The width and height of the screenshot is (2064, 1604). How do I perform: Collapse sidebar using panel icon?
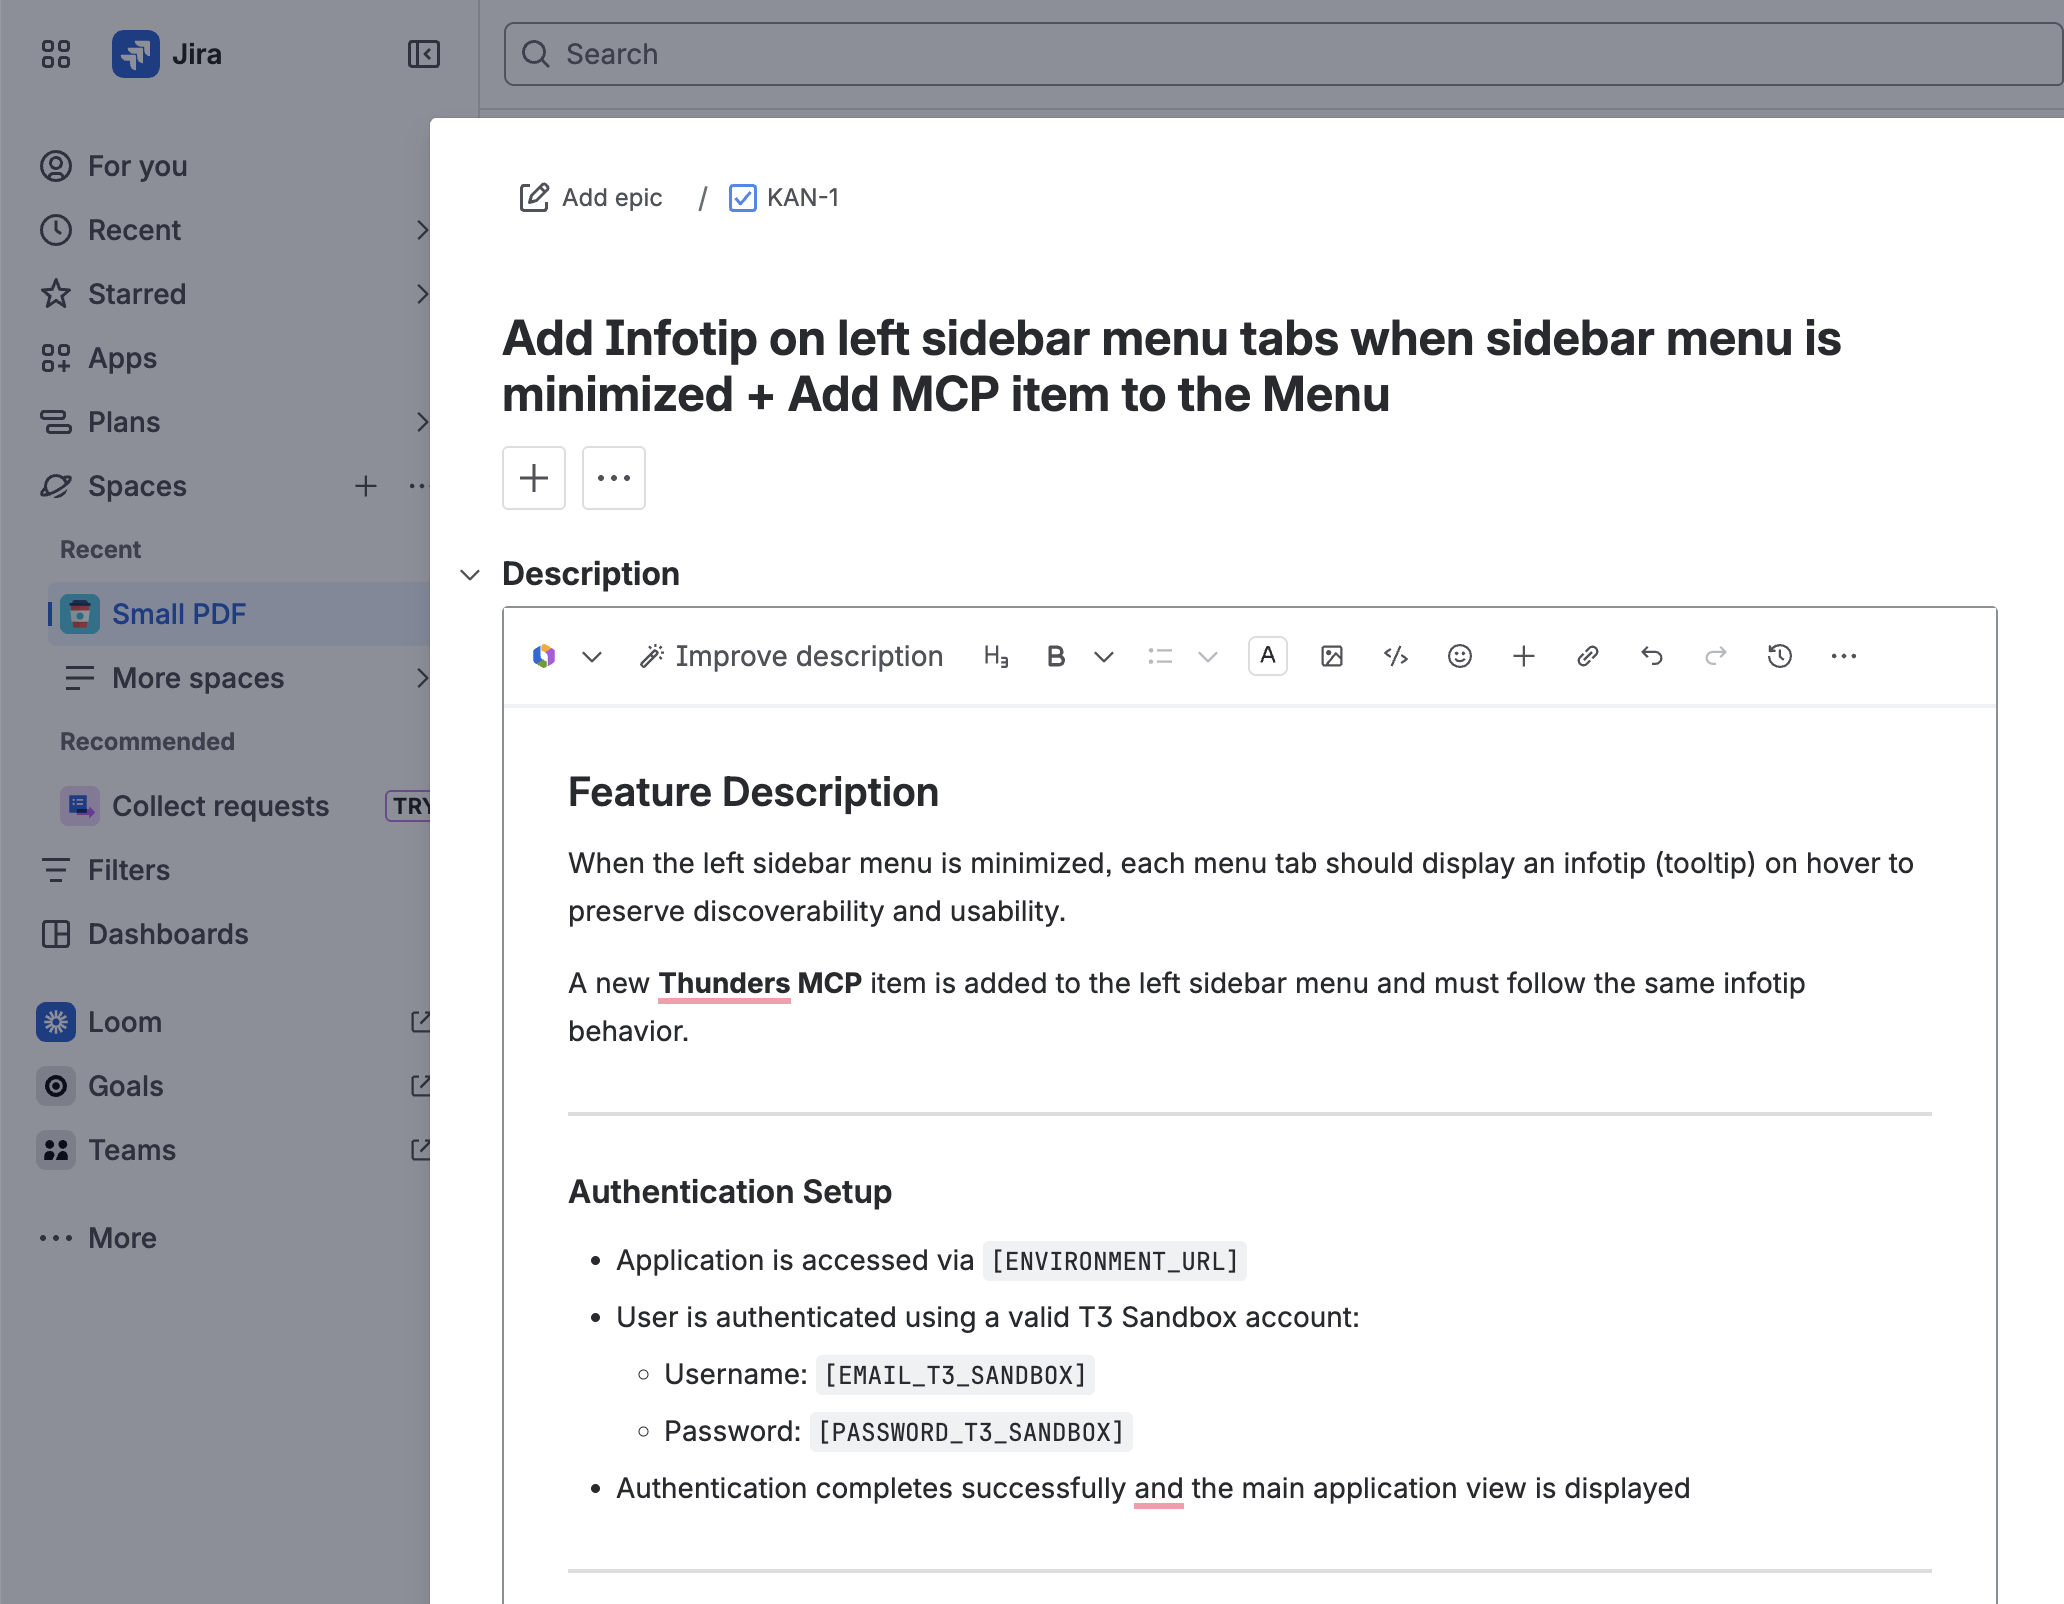click(x=423, y=54)
